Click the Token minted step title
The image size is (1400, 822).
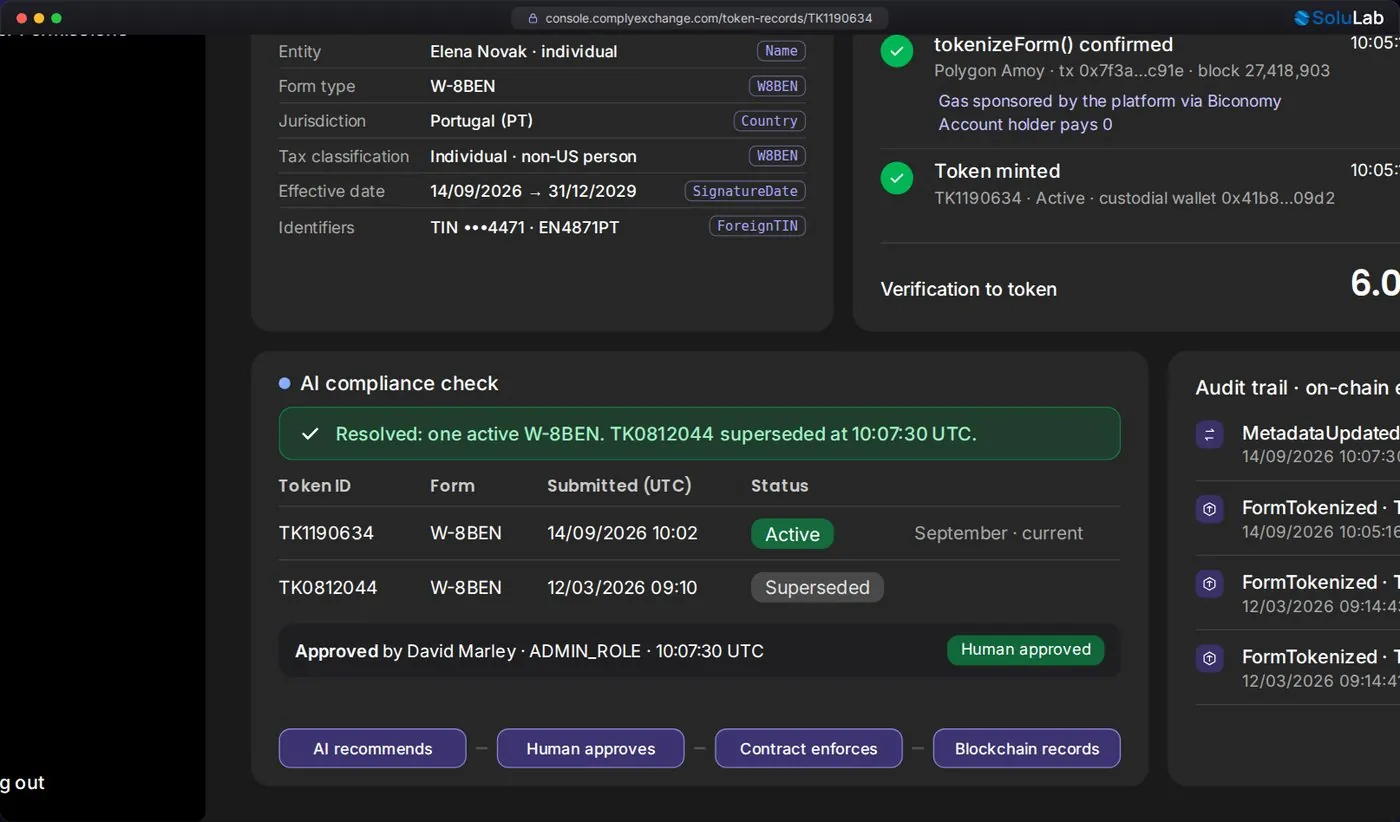[997, 171]
